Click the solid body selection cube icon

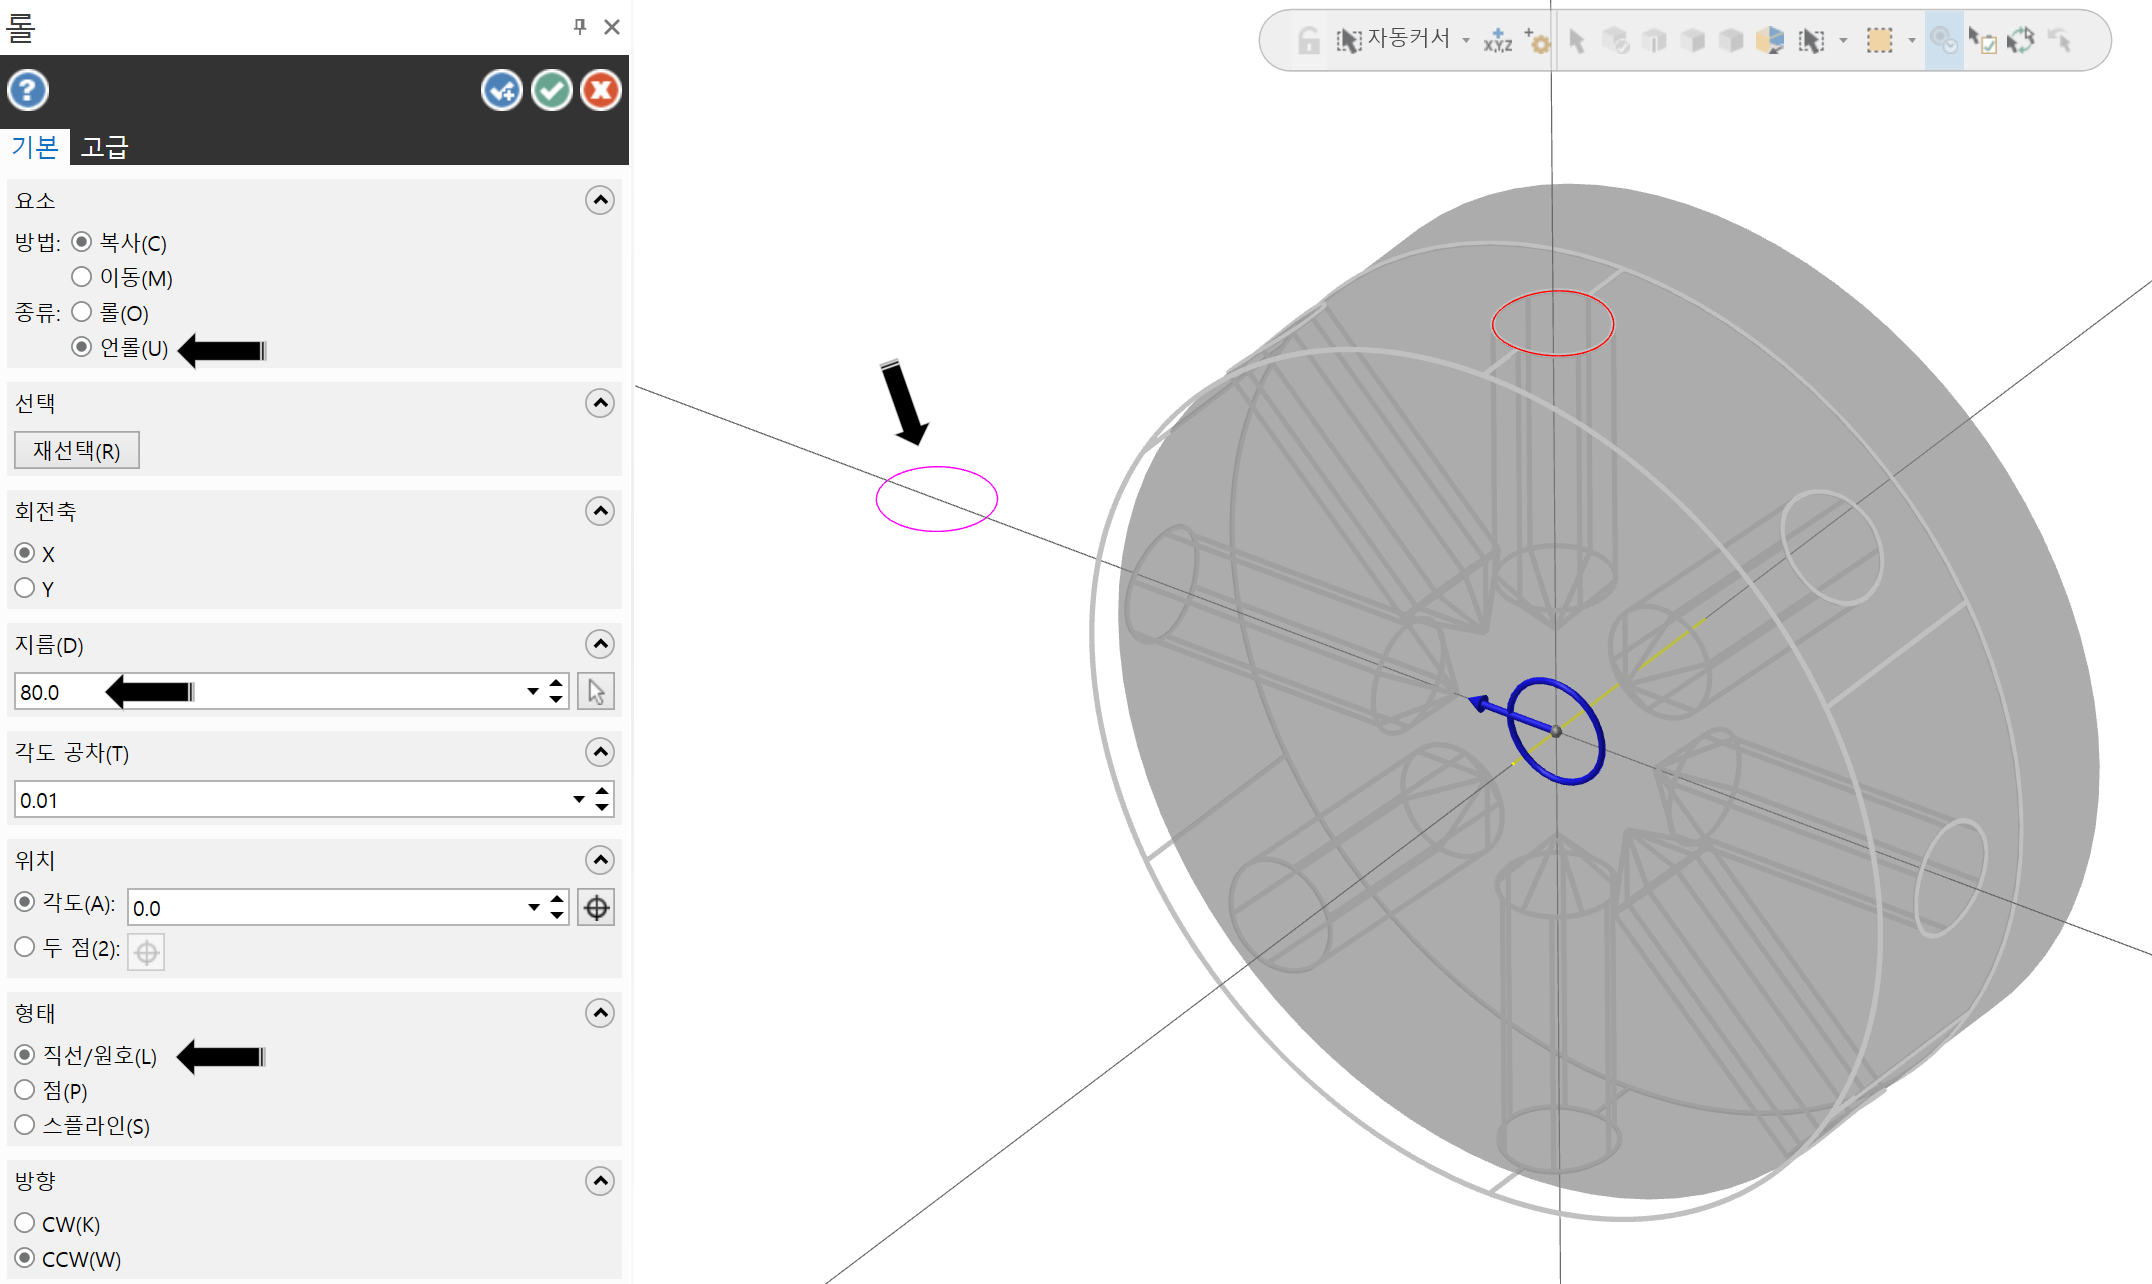pyautogui.click(x=1731, y=41)
